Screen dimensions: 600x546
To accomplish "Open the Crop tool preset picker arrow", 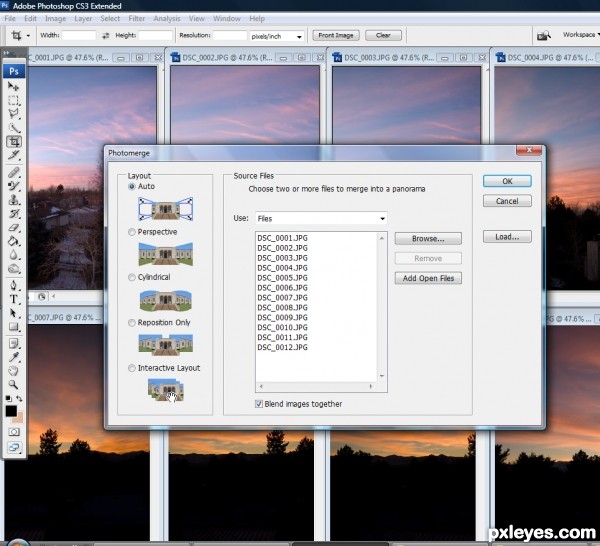I will coord(28,36).
